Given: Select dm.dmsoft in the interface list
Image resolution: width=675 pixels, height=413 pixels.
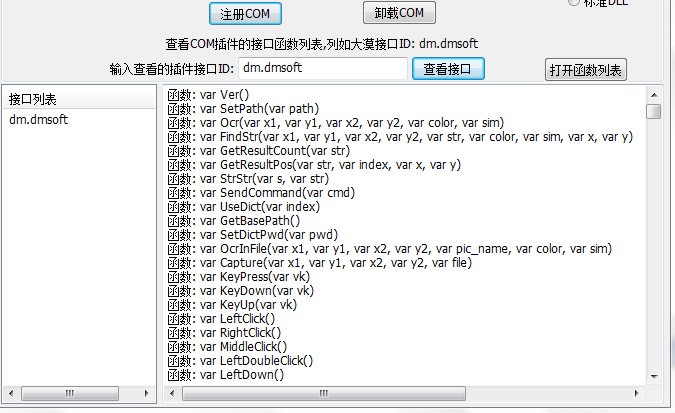Looking at the screenshot, I should coord(39,119).
